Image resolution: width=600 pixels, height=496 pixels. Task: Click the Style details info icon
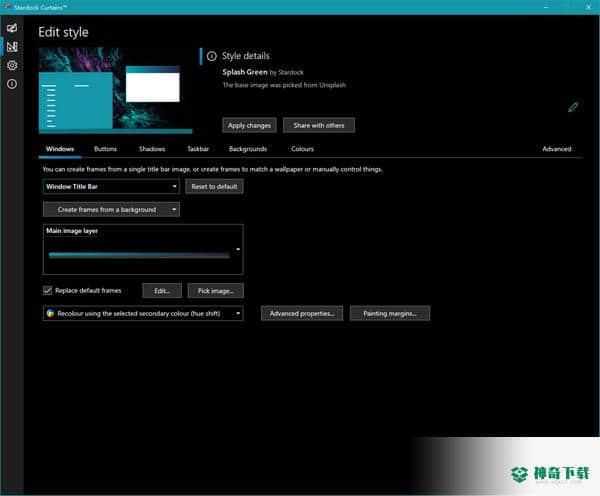[x=212, y=56]
